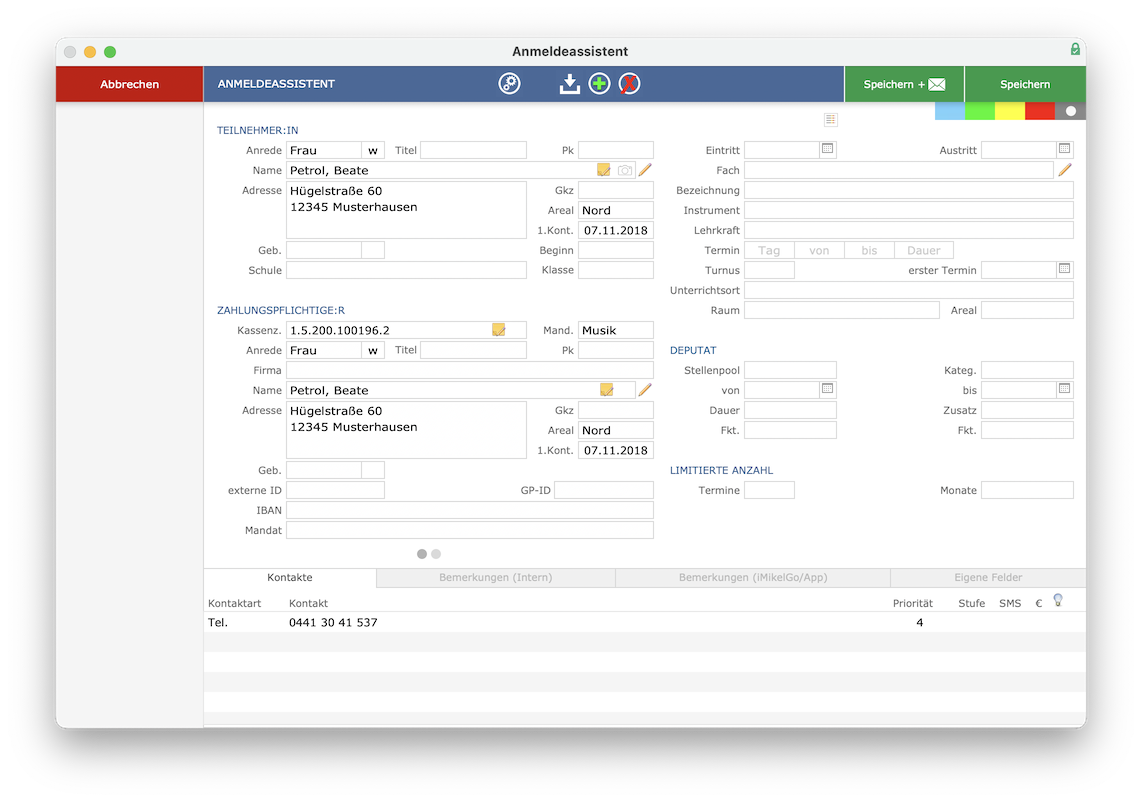Click the Mandat field
Viewport: 1142px width, 802px height.
pos(470,530)
